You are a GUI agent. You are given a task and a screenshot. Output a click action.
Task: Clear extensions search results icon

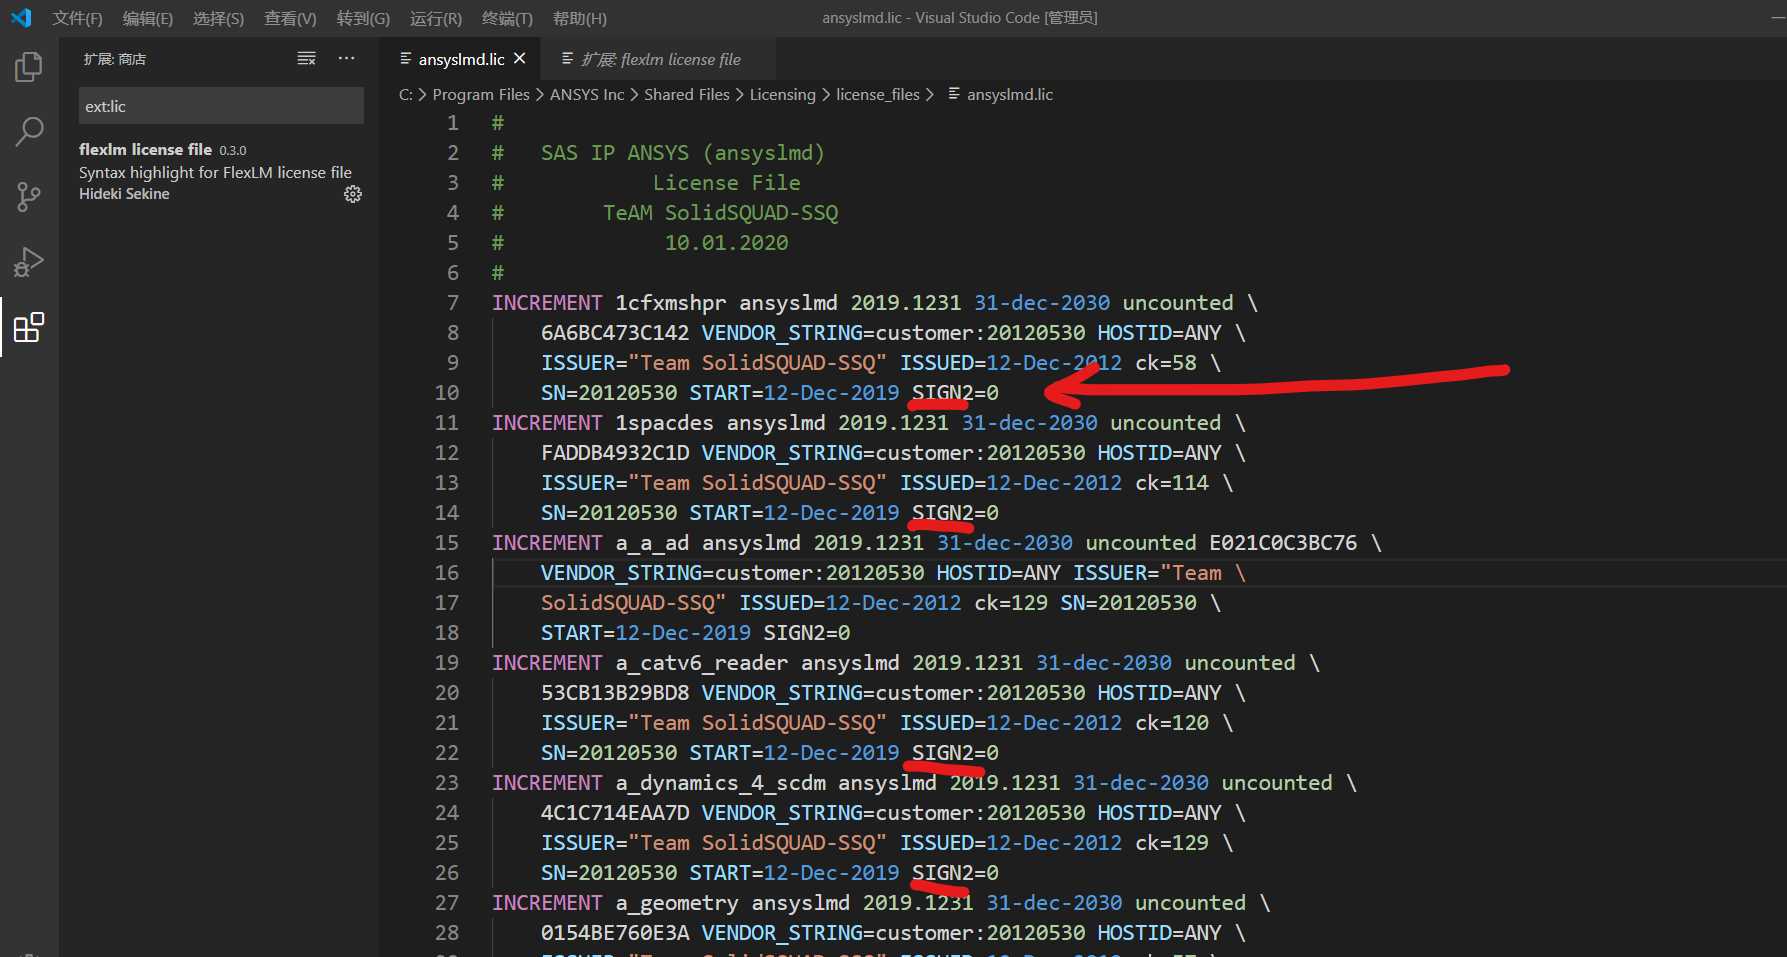click(x=307, y=59)
